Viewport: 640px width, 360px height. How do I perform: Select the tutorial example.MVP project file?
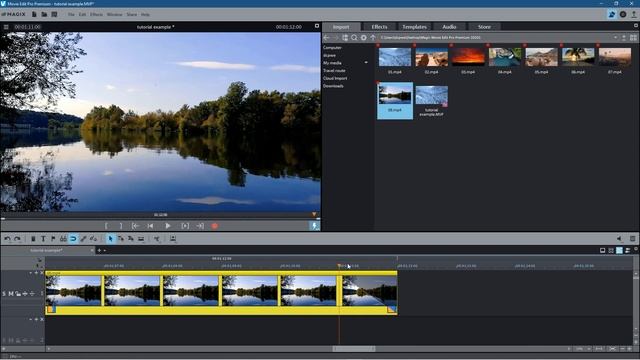(x=431, y=96)
